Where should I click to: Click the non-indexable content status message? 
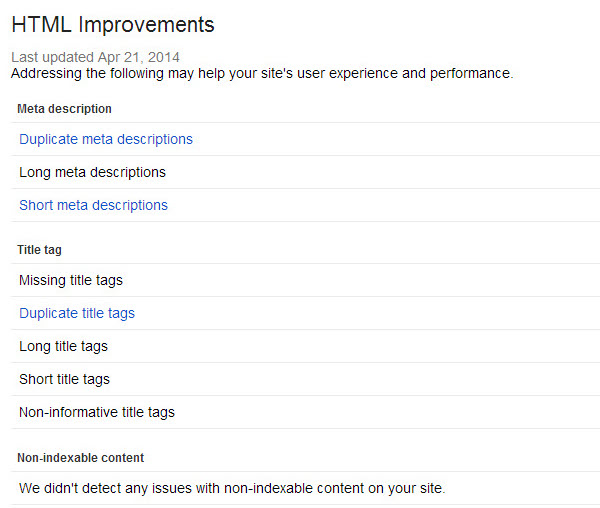[x=232, y=488]
